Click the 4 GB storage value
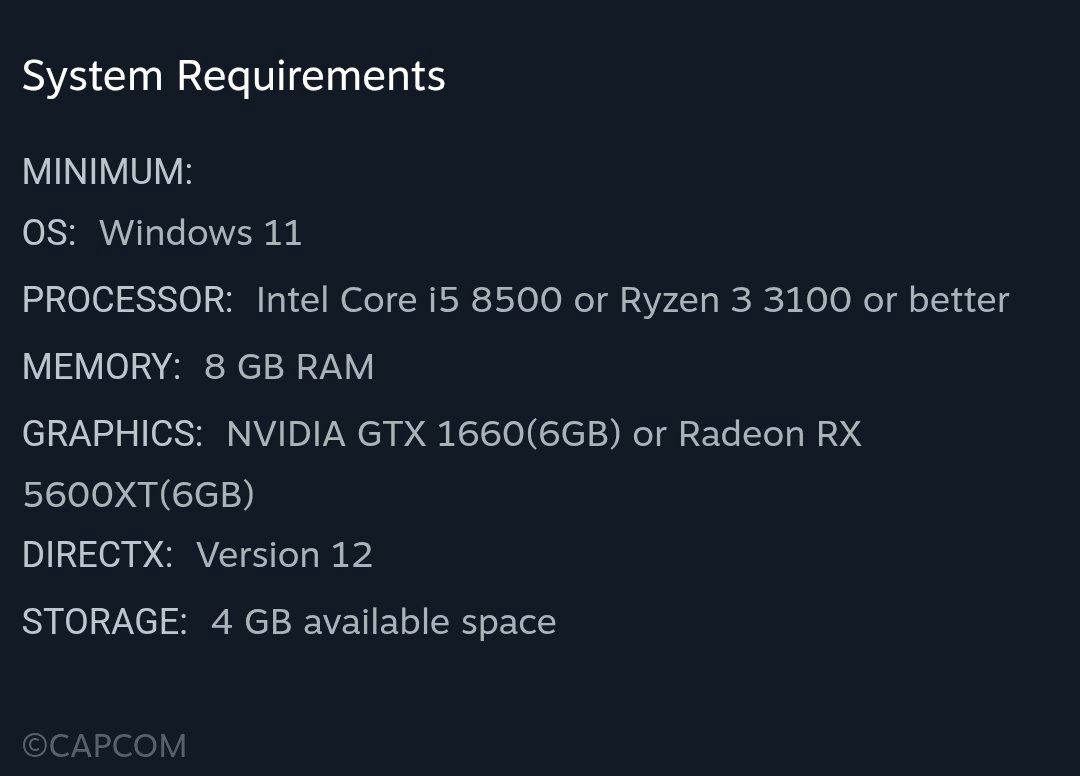Screen dimensions: 1080x776 251,622
